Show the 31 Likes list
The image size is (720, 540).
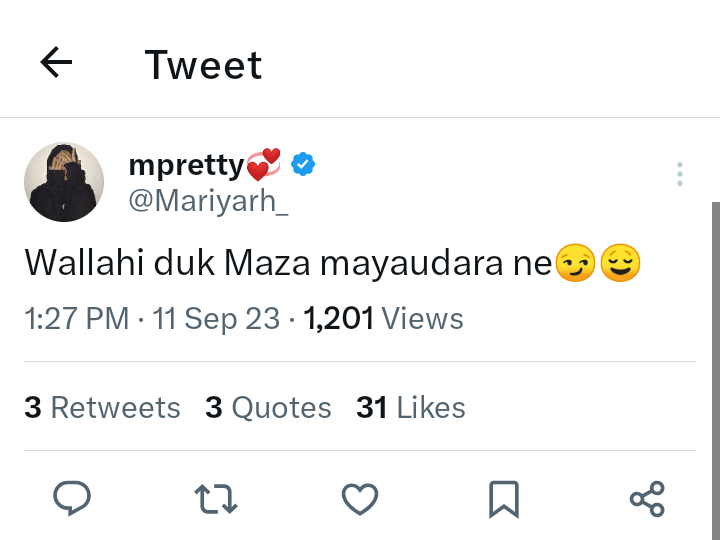coord(410,408)
